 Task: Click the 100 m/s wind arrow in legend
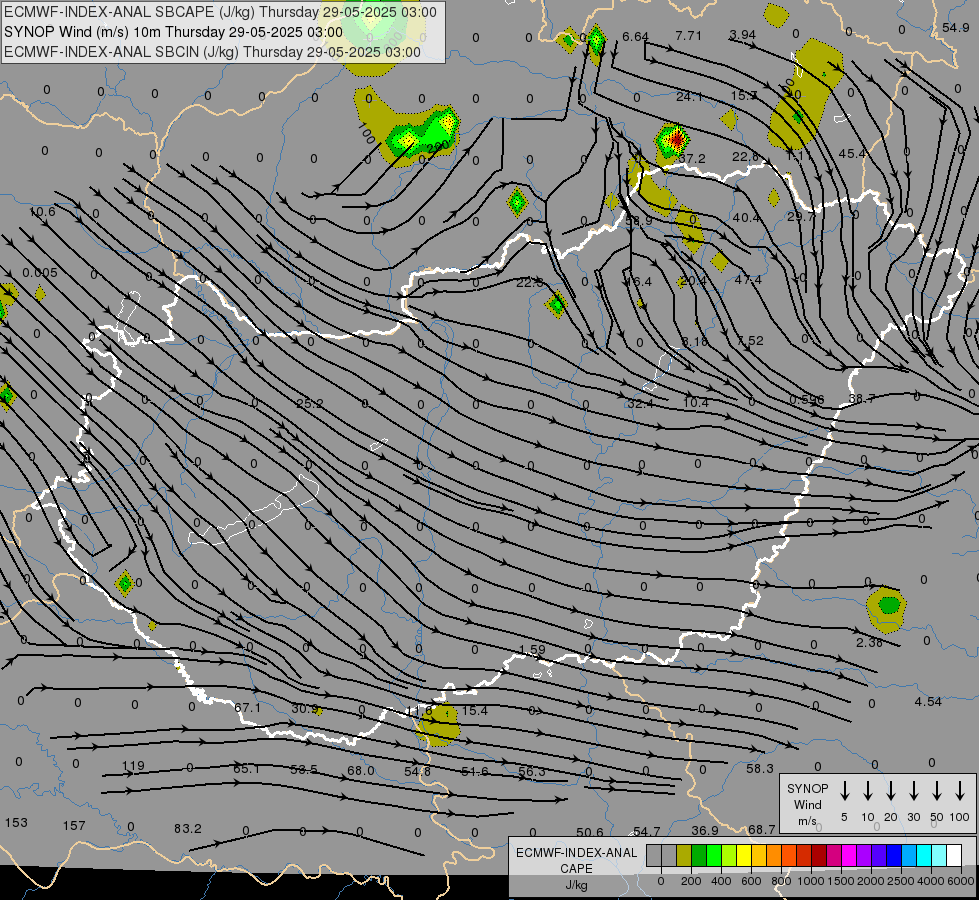tap(960, 791)
